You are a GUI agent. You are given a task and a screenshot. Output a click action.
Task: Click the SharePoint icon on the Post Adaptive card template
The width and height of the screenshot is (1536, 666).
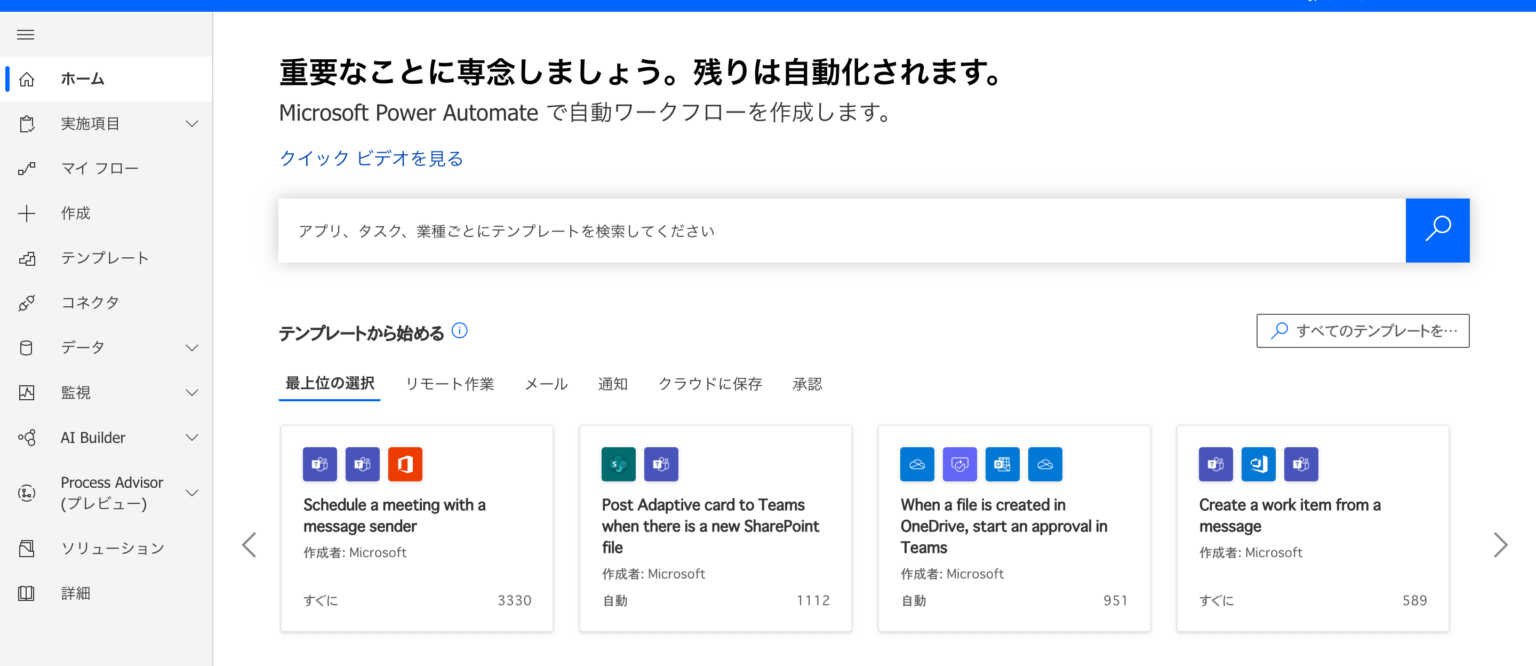[619, 464]
